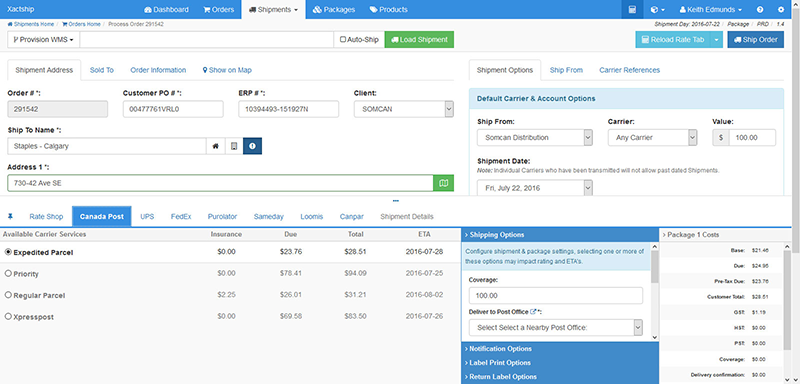This screenshot has width=800, height=384.
Task: Click the Value amount input field
Action: tap(752, 137)
